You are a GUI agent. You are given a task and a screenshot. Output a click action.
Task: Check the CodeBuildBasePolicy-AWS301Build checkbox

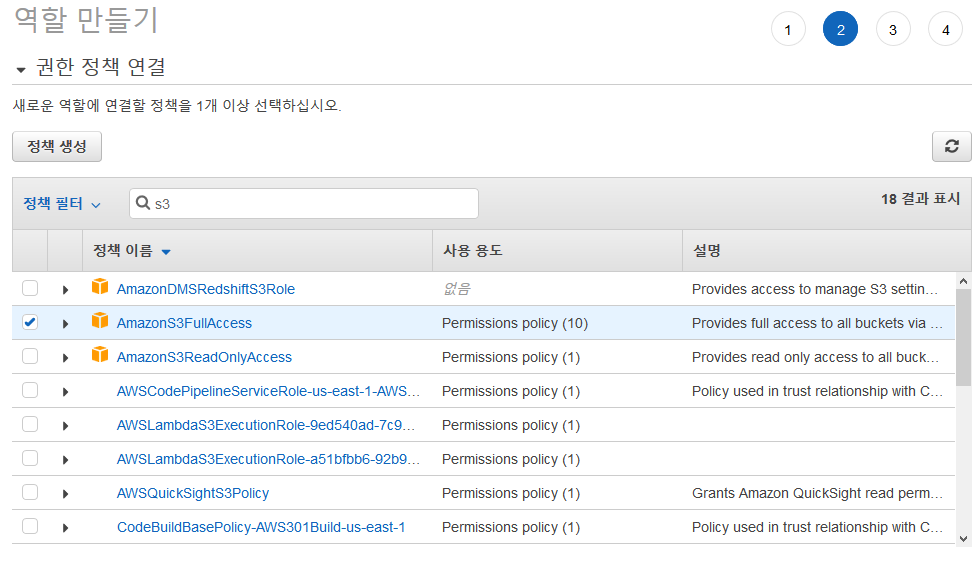pyautogui.click(x=30, y=526)
